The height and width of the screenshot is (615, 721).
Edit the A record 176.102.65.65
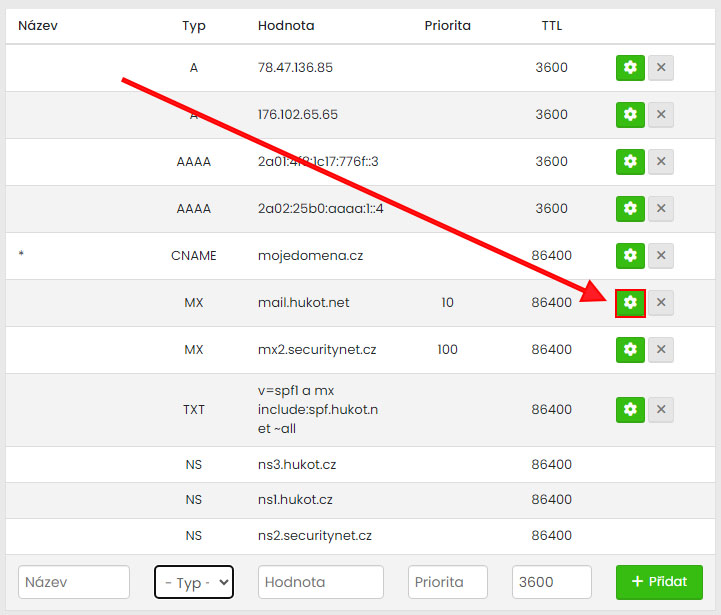(629, 115)
